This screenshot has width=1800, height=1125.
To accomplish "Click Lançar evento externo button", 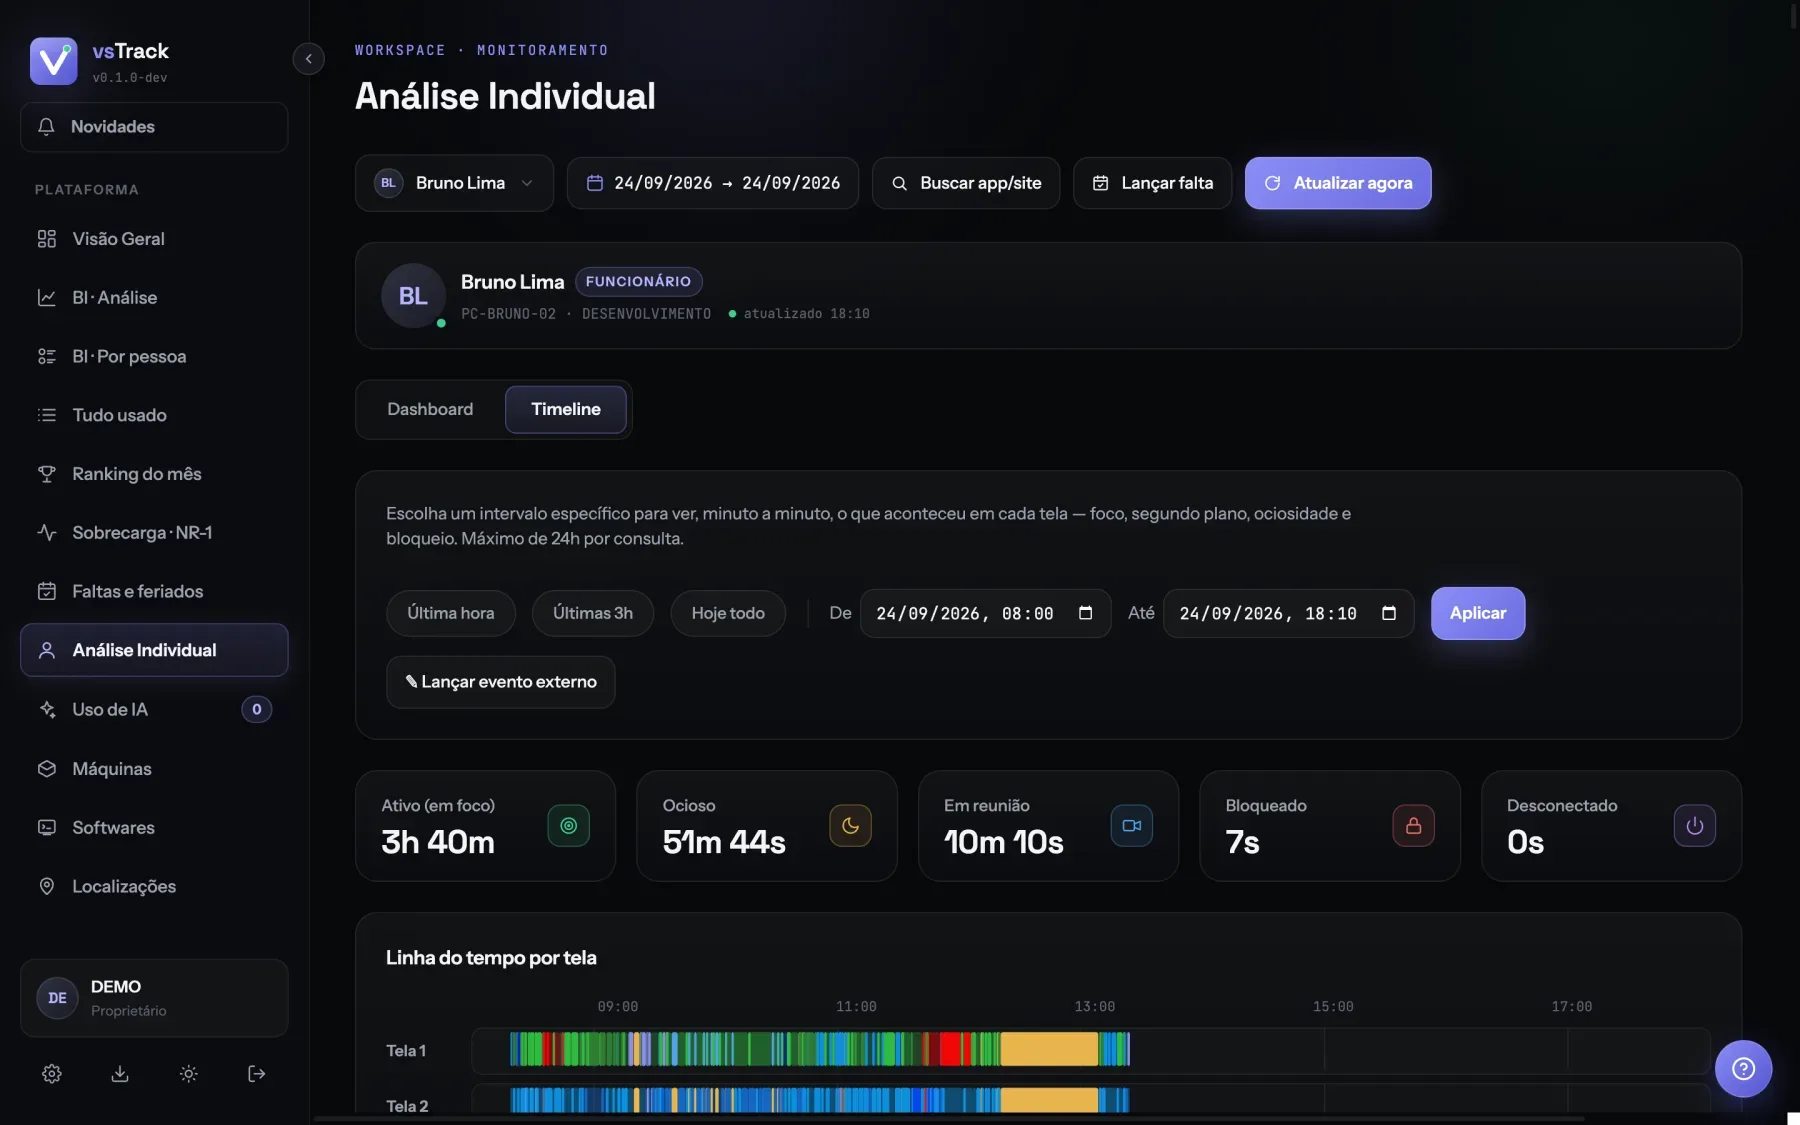I will point(501,682).
